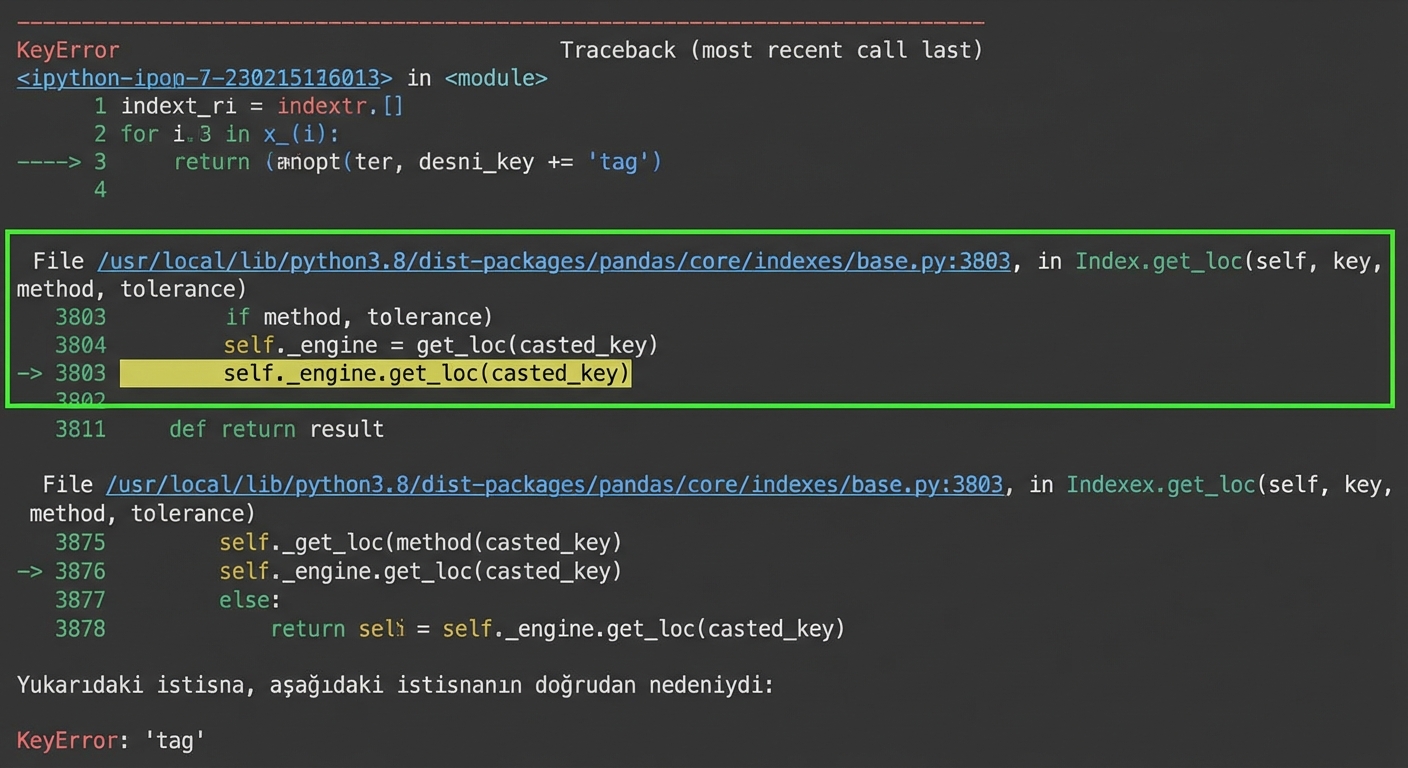Click the KeyError traceback header
Screen dimensions: 1408x768
65,50
